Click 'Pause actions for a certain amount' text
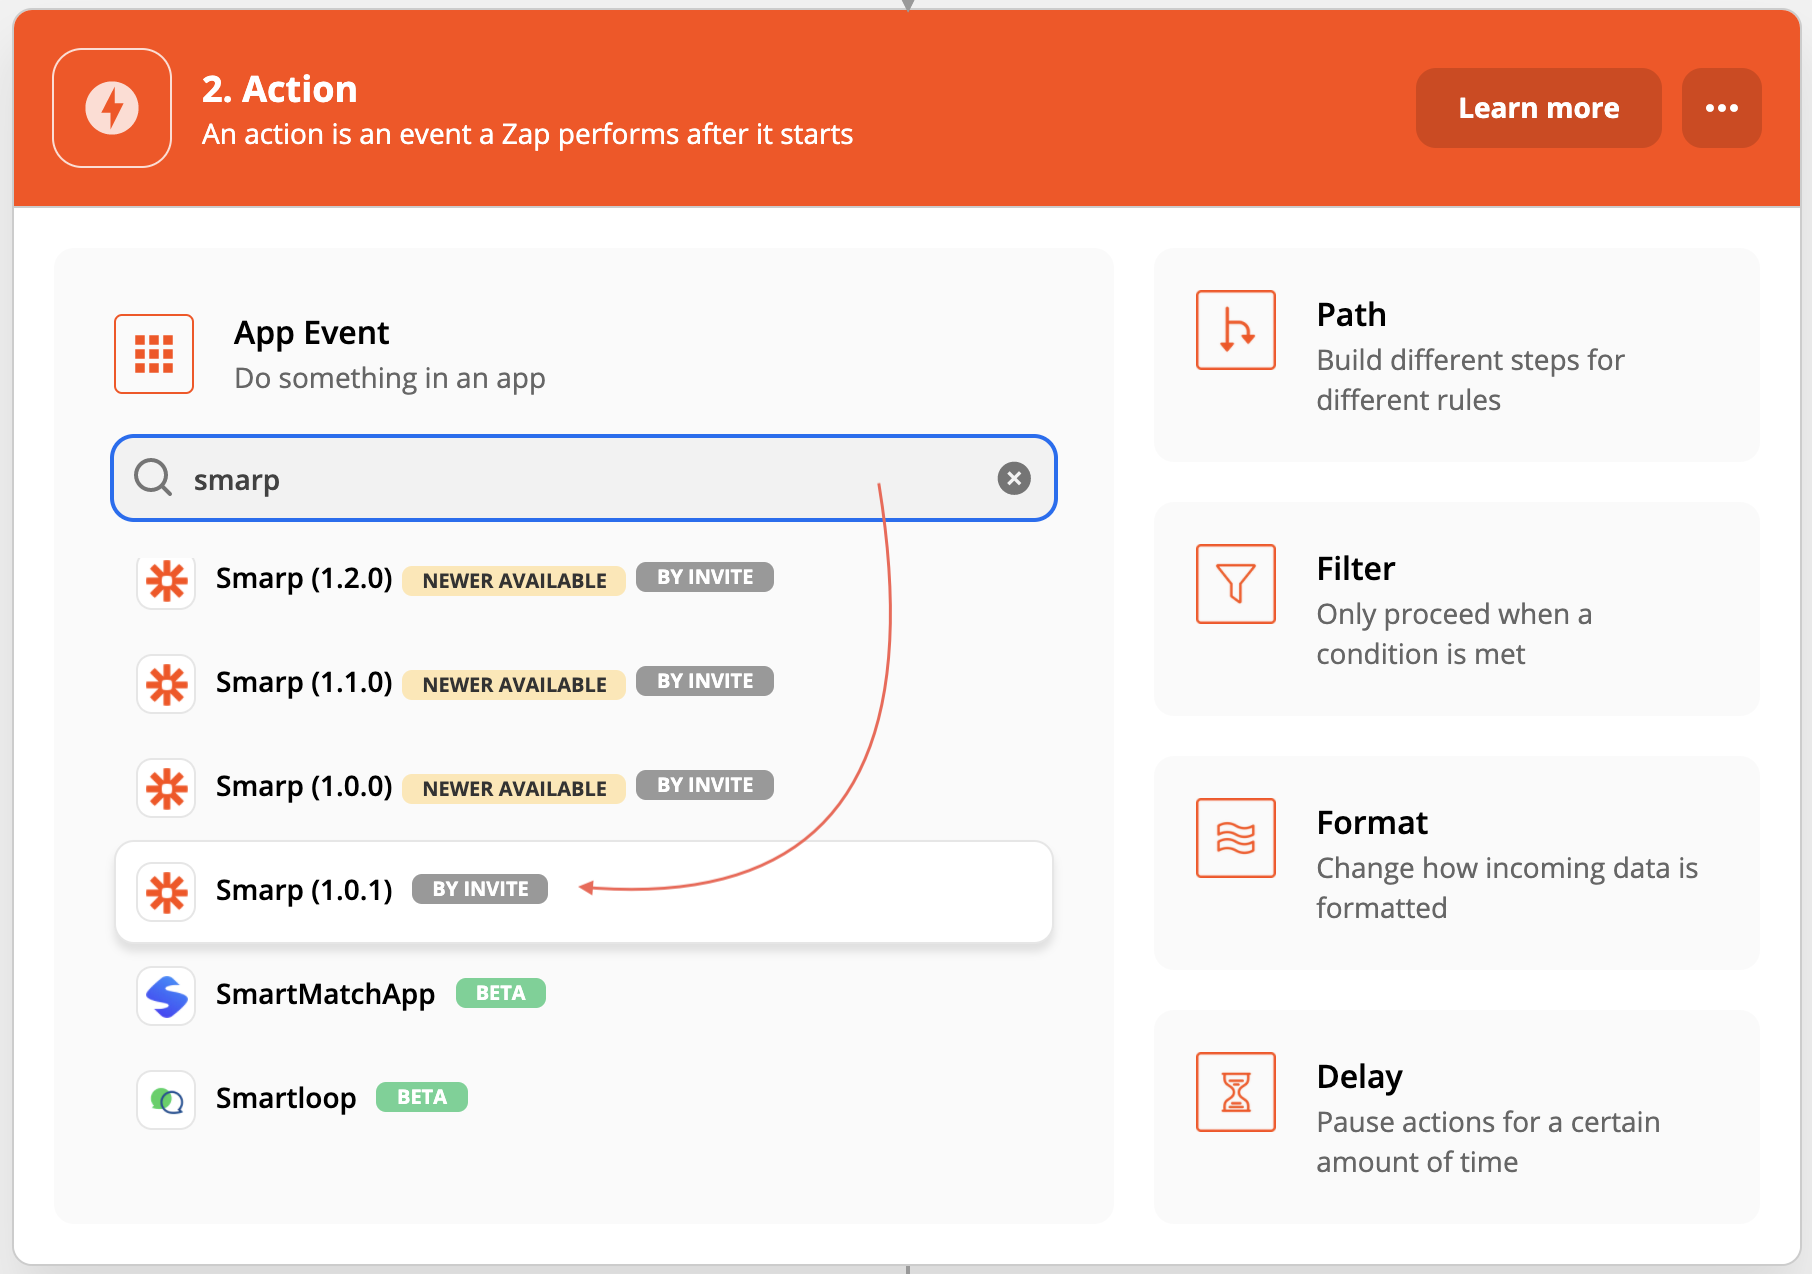Viewport: 1812px width, 1274px height. click(x=1488, y=1142)
